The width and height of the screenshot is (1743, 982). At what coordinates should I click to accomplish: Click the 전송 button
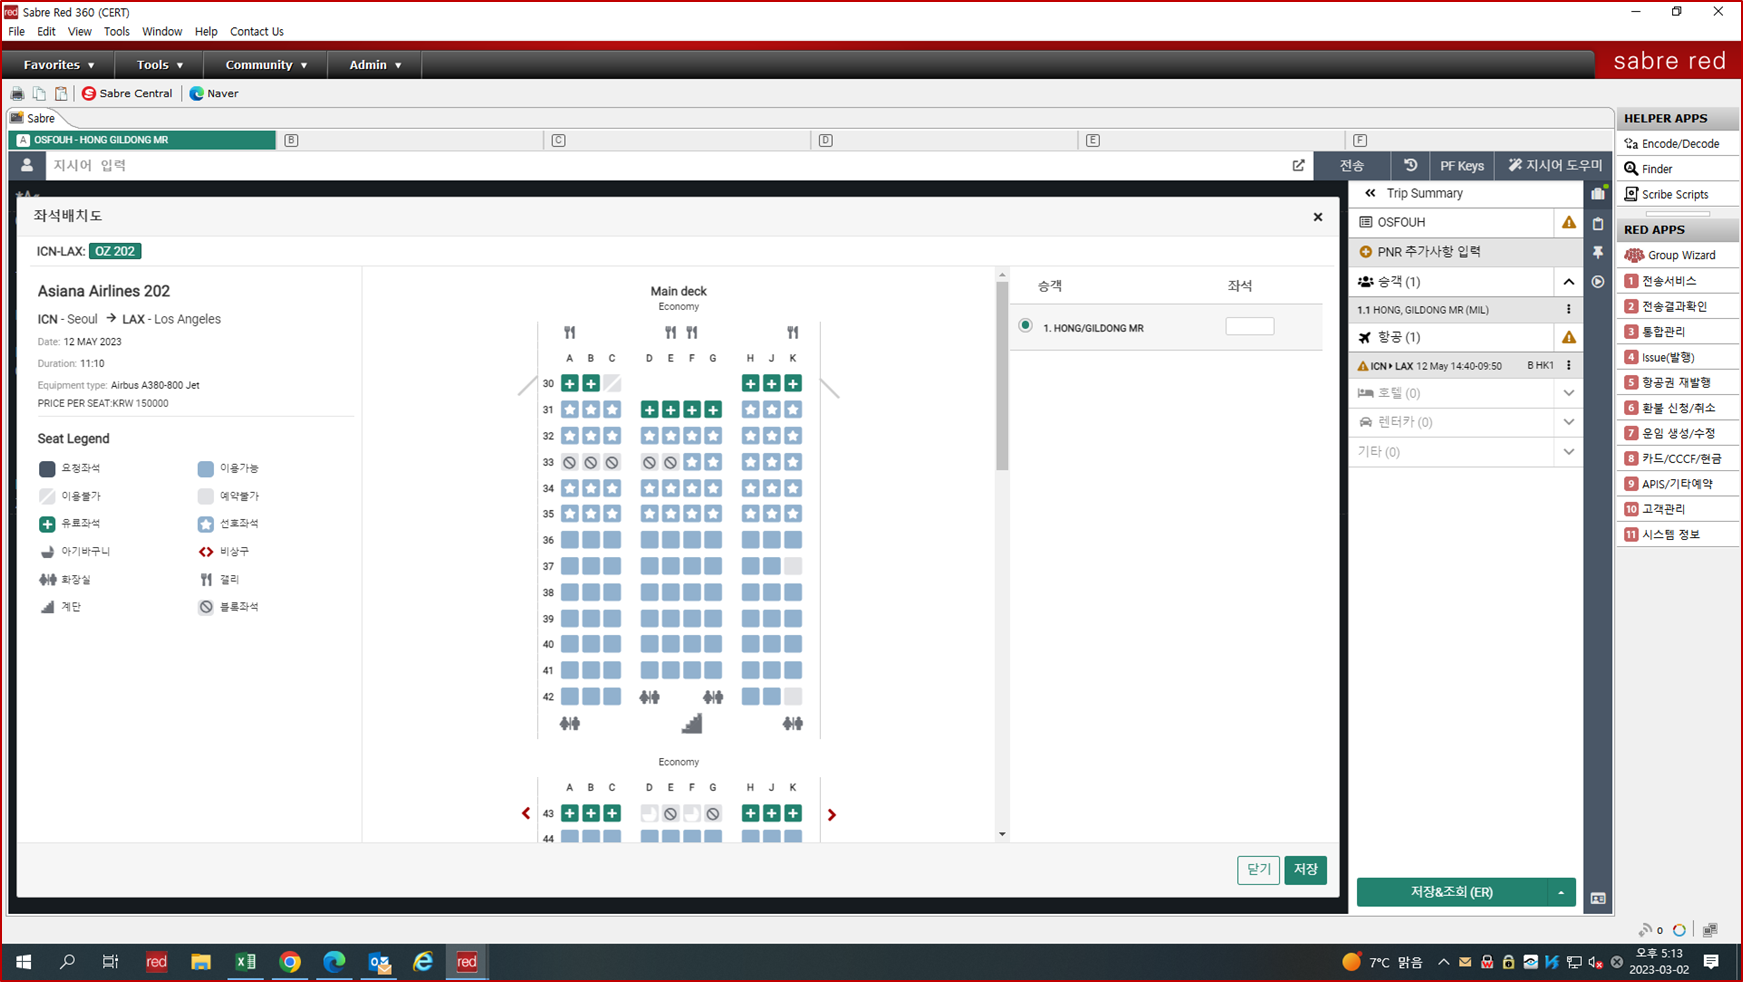[1352, 166]
